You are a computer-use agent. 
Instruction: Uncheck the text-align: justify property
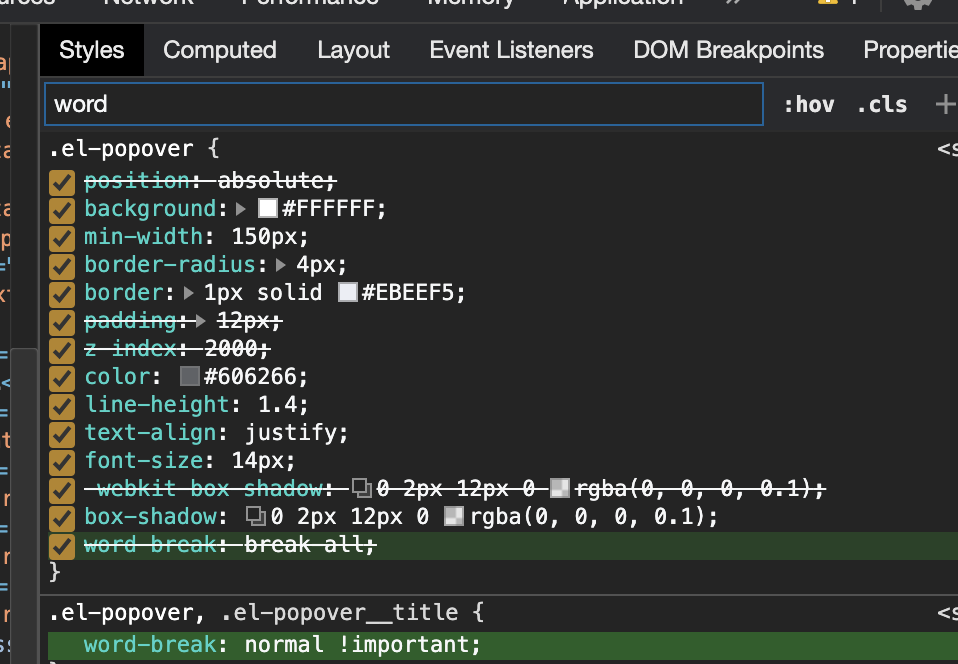pos(62,434)
